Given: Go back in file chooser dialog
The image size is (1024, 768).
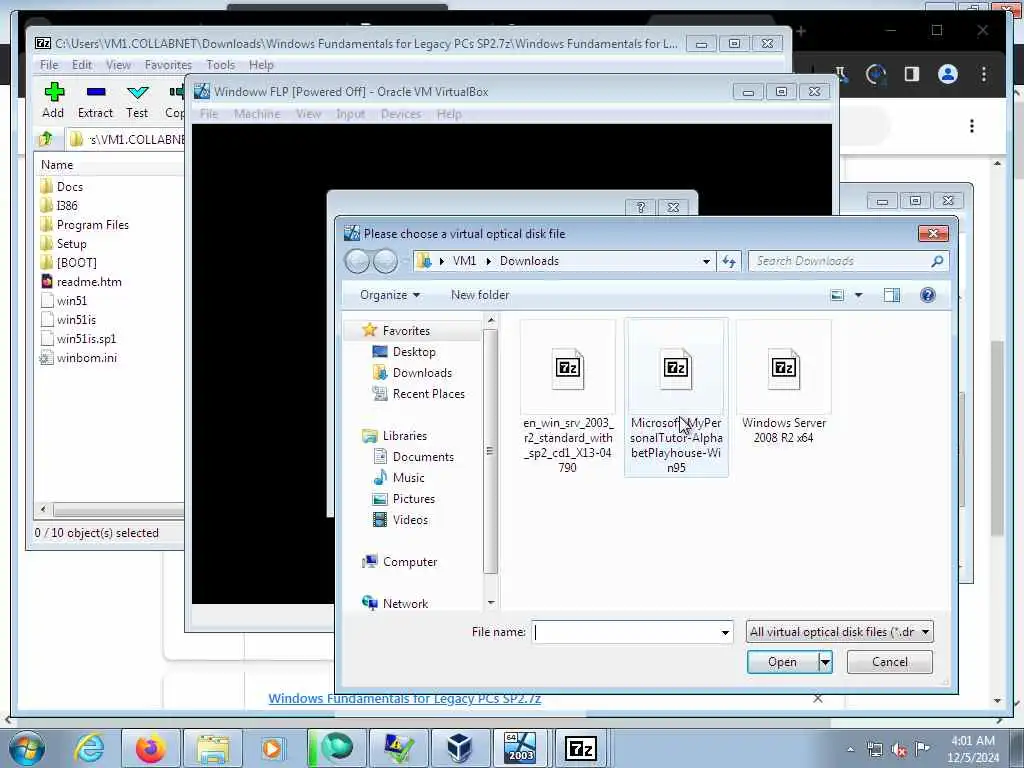Looking at the screenshot, I should click(357, 261).
